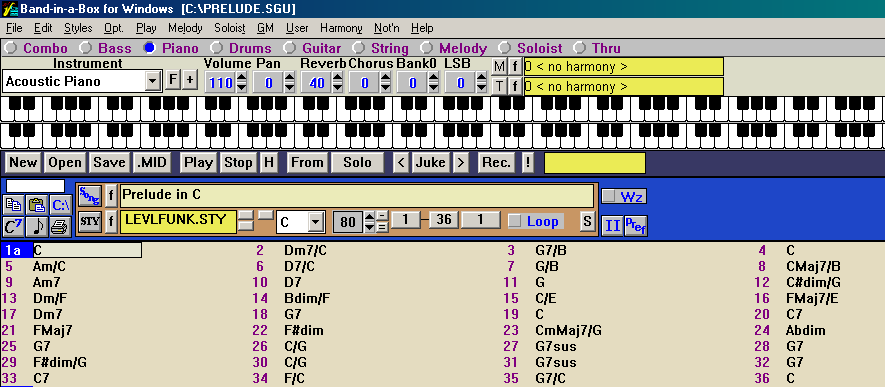Click the paste clipboard icon
This screenshot has width=885, height=387.
pyautogui.click(x=37, y=205)
